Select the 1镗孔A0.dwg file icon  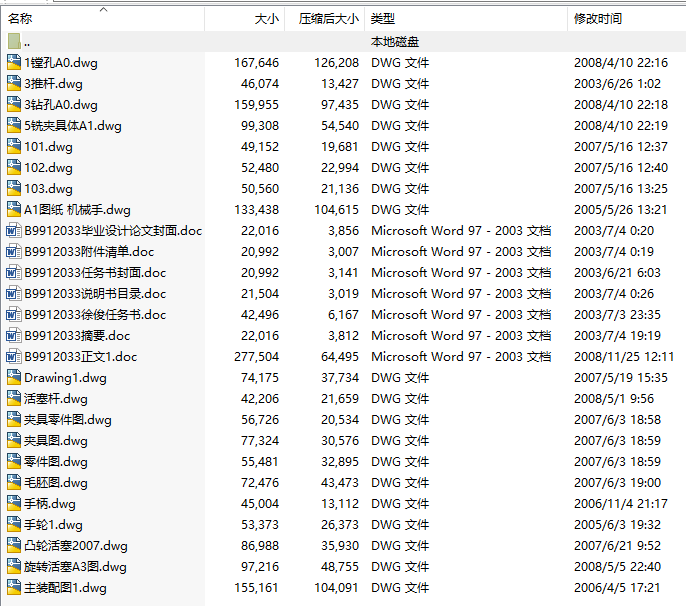click(x=14, y=63)
